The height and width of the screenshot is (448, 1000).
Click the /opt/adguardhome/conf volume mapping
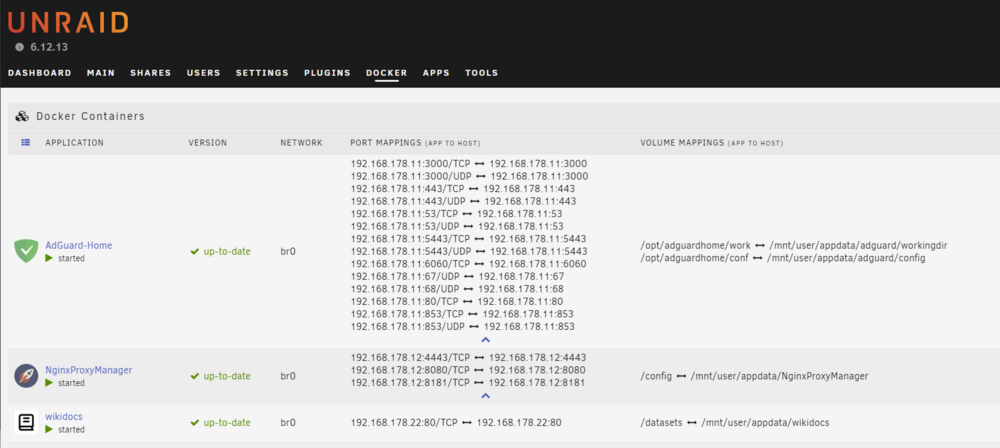pos(783,258)
